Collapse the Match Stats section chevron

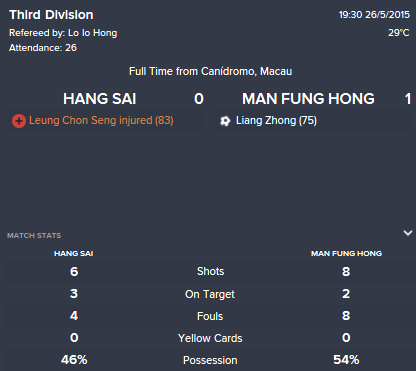tap(408, 233)
